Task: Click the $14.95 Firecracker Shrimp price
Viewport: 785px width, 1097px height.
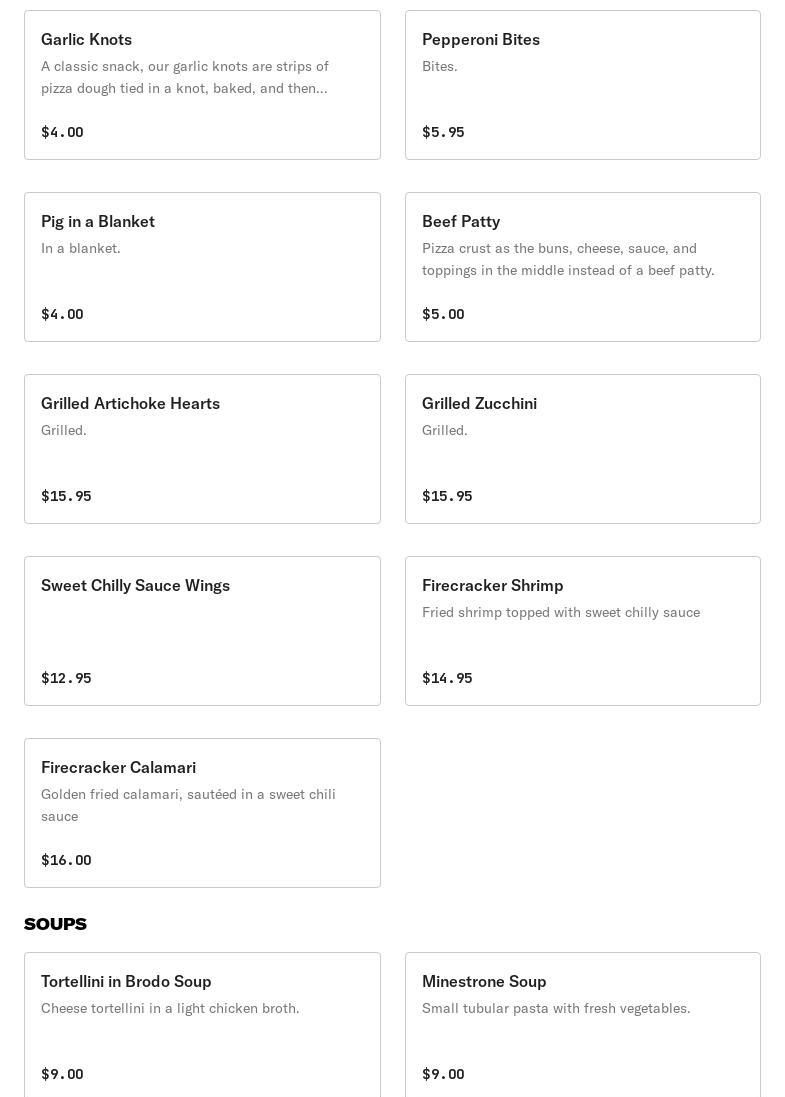Action: pos(447,678)
